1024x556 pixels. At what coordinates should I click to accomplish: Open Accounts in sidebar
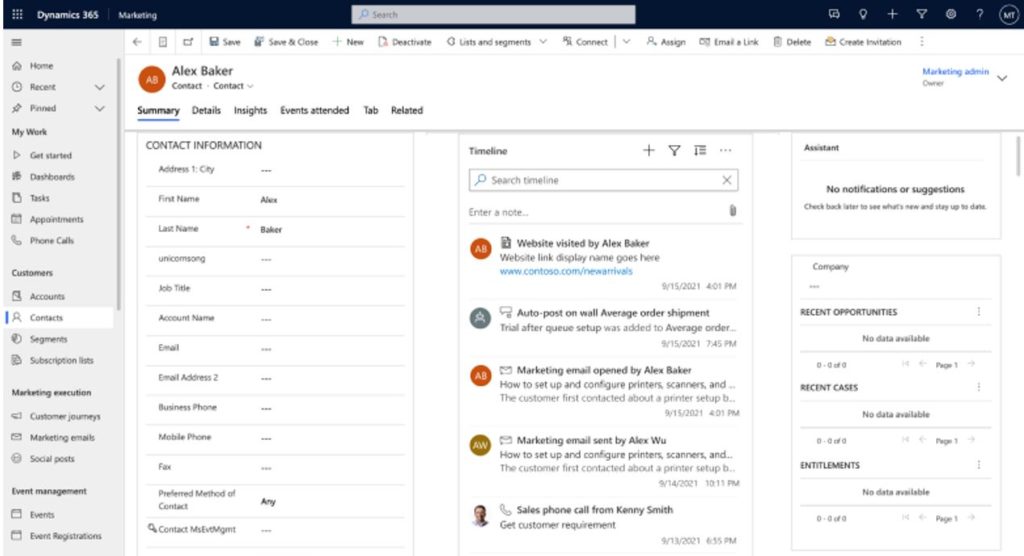47,297
